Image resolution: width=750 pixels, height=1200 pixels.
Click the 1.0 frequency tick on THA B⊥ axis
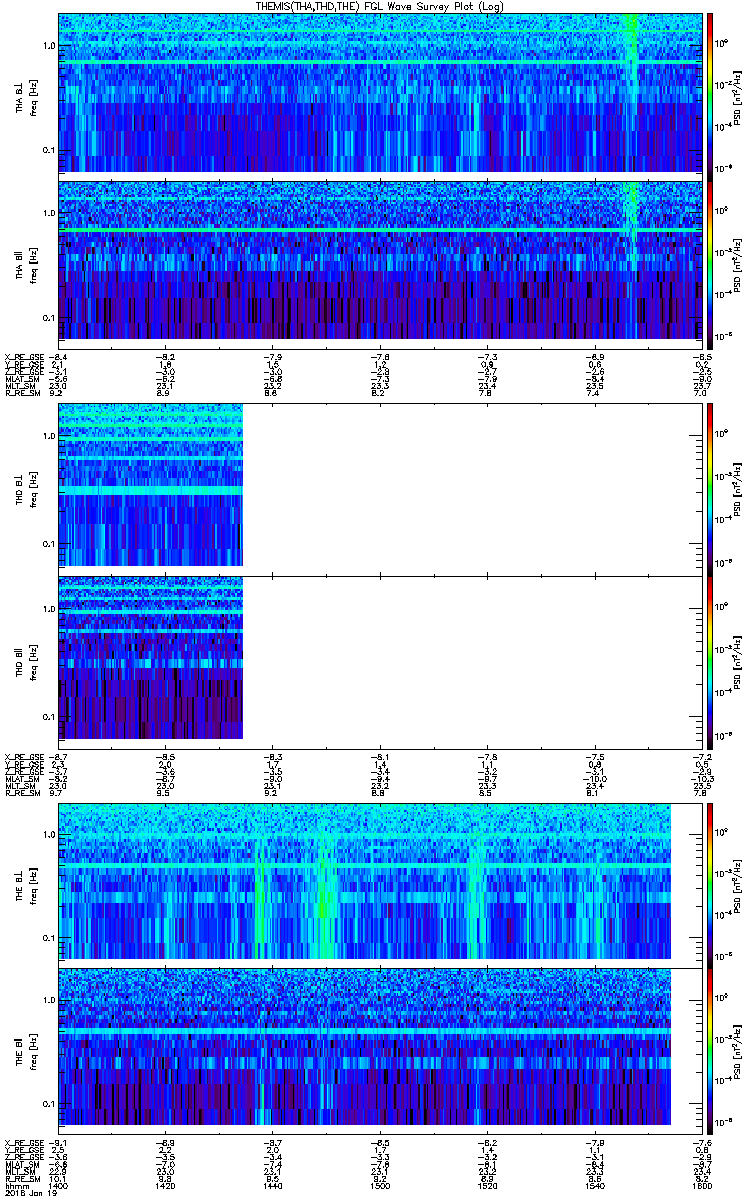pyautogui.click(x=49, y=47)
